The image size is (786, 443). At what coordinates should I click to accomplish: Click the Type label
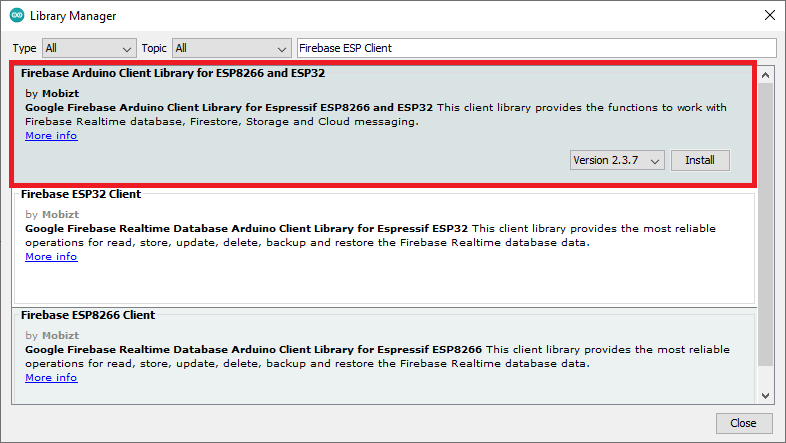click(24, 48)
